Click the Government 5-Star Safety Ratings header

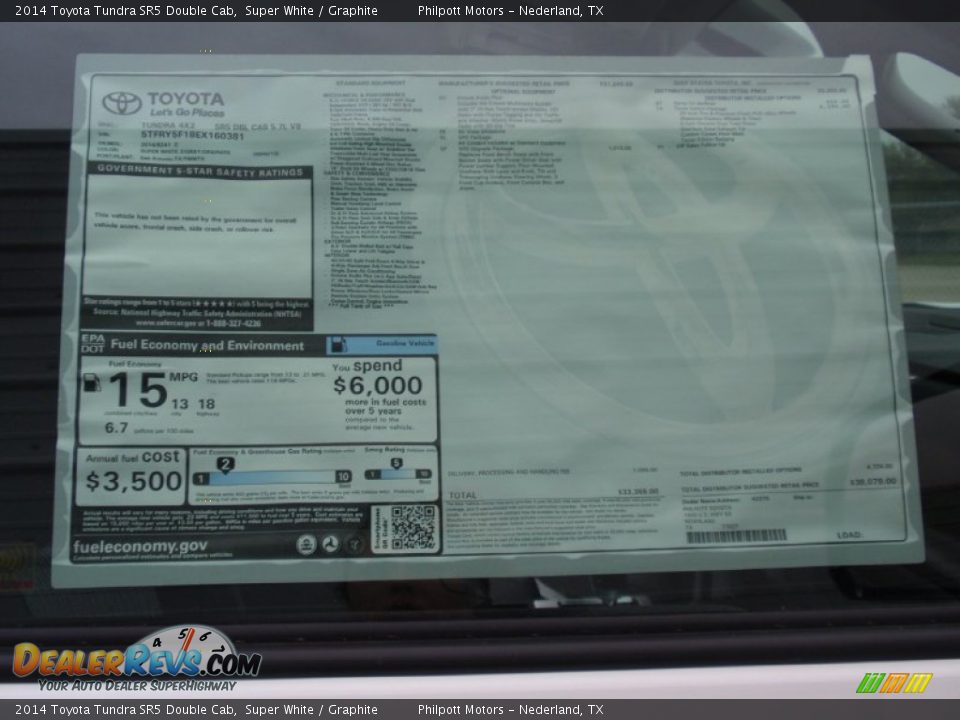pos(196,171)
